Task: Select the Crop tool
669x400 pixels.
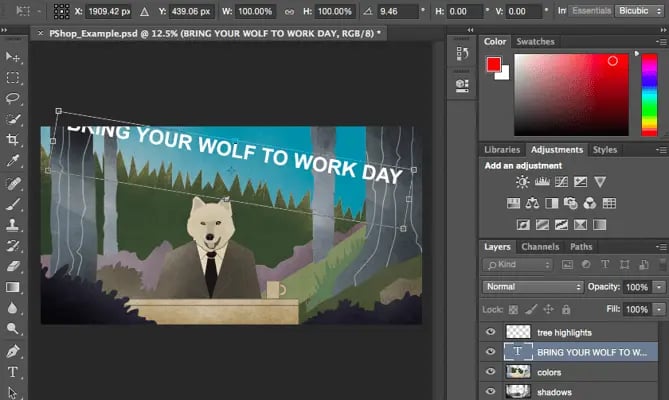Action: 13,140
